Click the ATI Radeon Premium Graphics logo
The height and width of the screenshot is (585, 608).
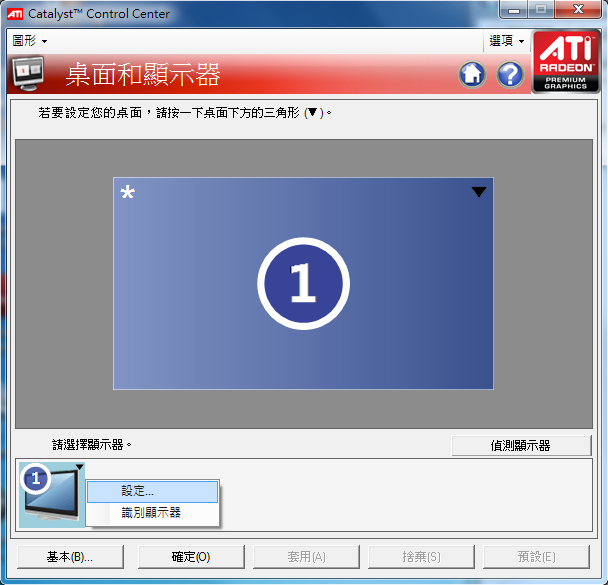(566, 61)
